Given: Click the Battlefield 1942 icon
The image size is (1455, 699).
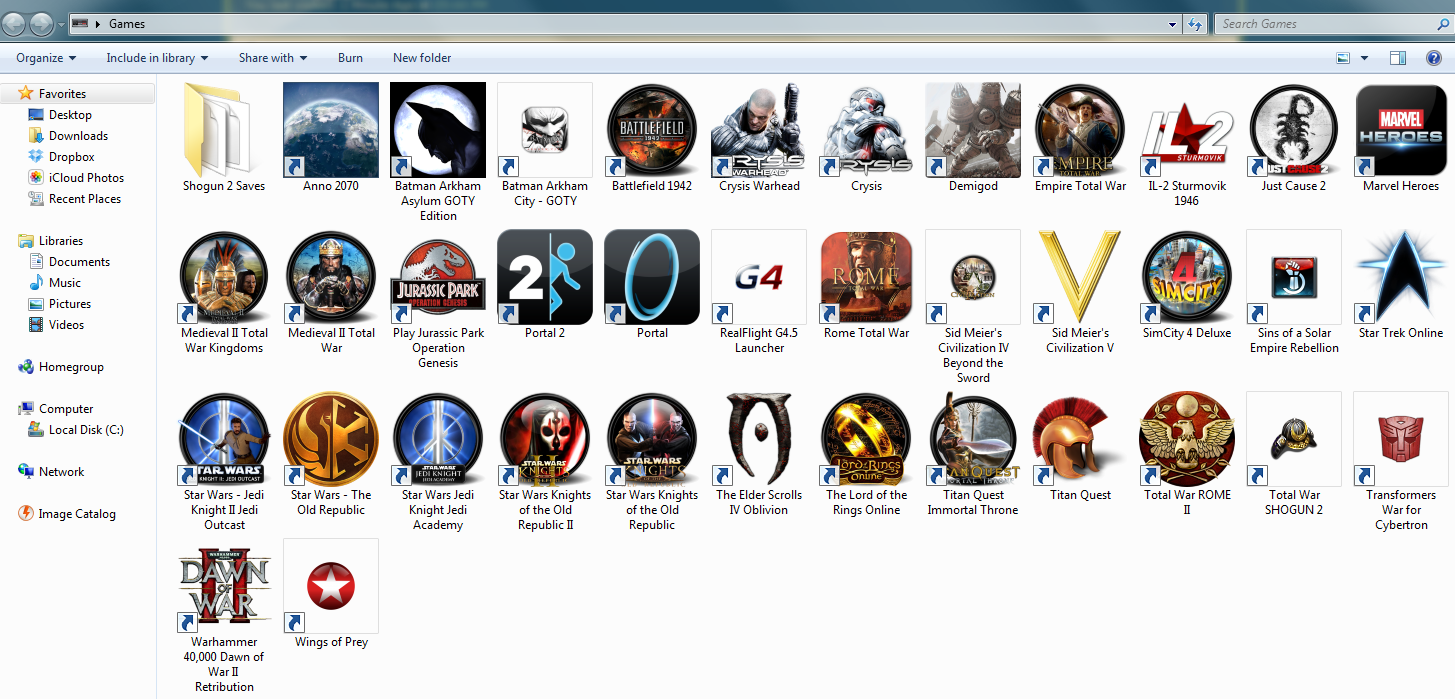Looking at the screenshot, I should (x=652, y=130).
